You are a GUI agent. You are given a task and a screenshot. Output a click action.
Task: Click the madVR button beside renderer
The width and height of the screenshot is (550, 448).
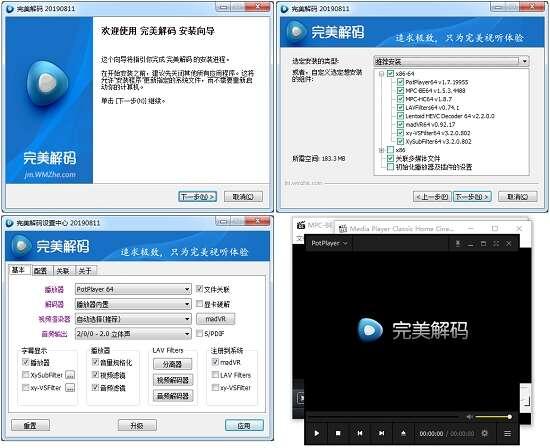(215, 319)
